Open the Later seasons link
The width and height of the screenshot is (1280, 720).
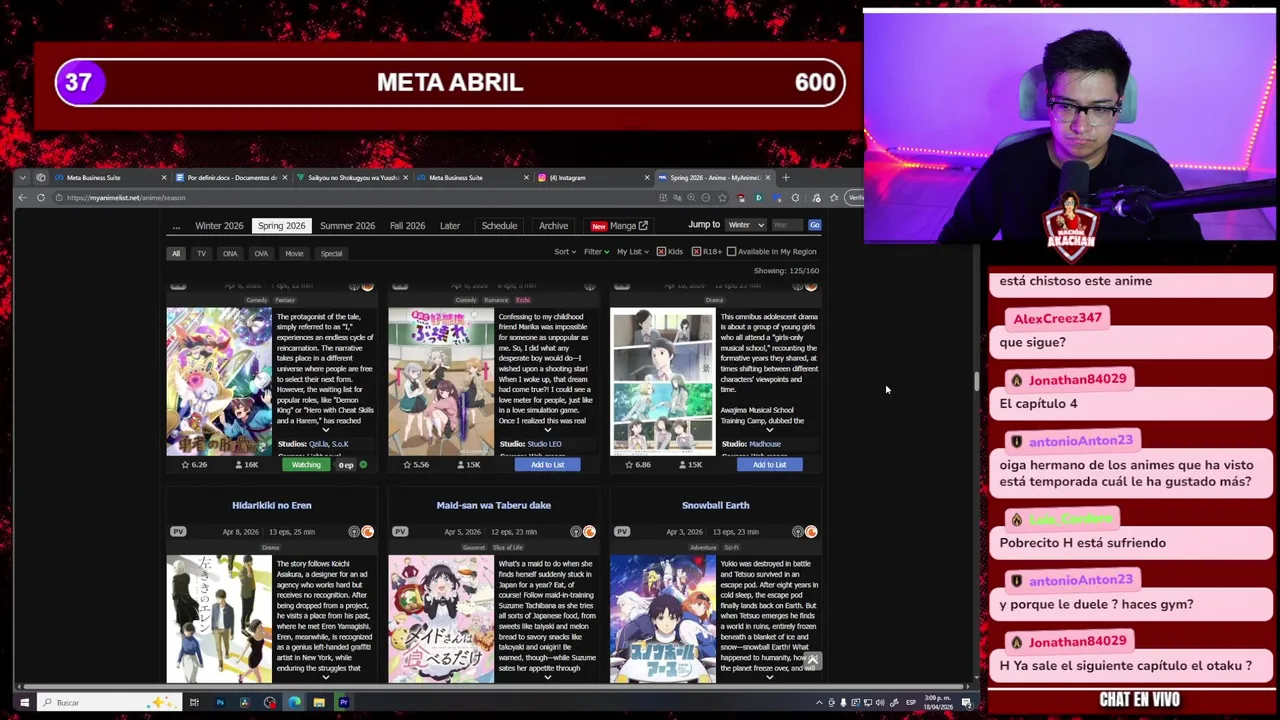[450, 226]
